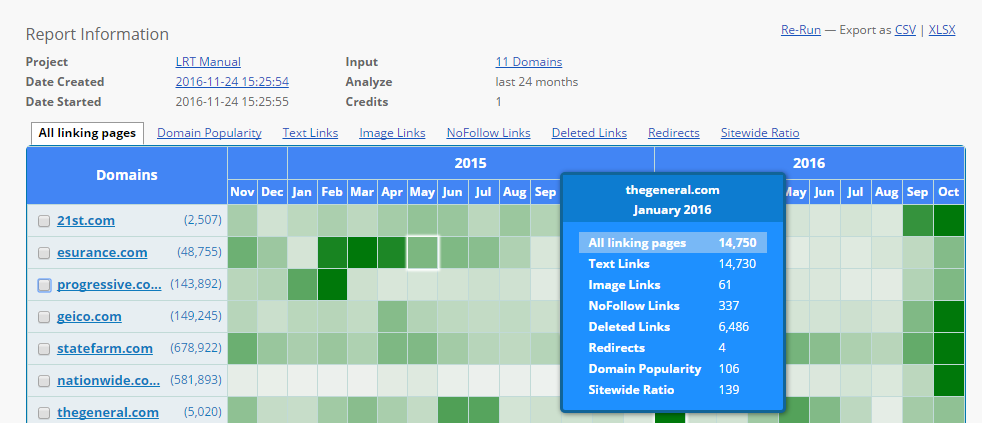Export the report as XLSX
982x423 pixels.
pos(942,29)
